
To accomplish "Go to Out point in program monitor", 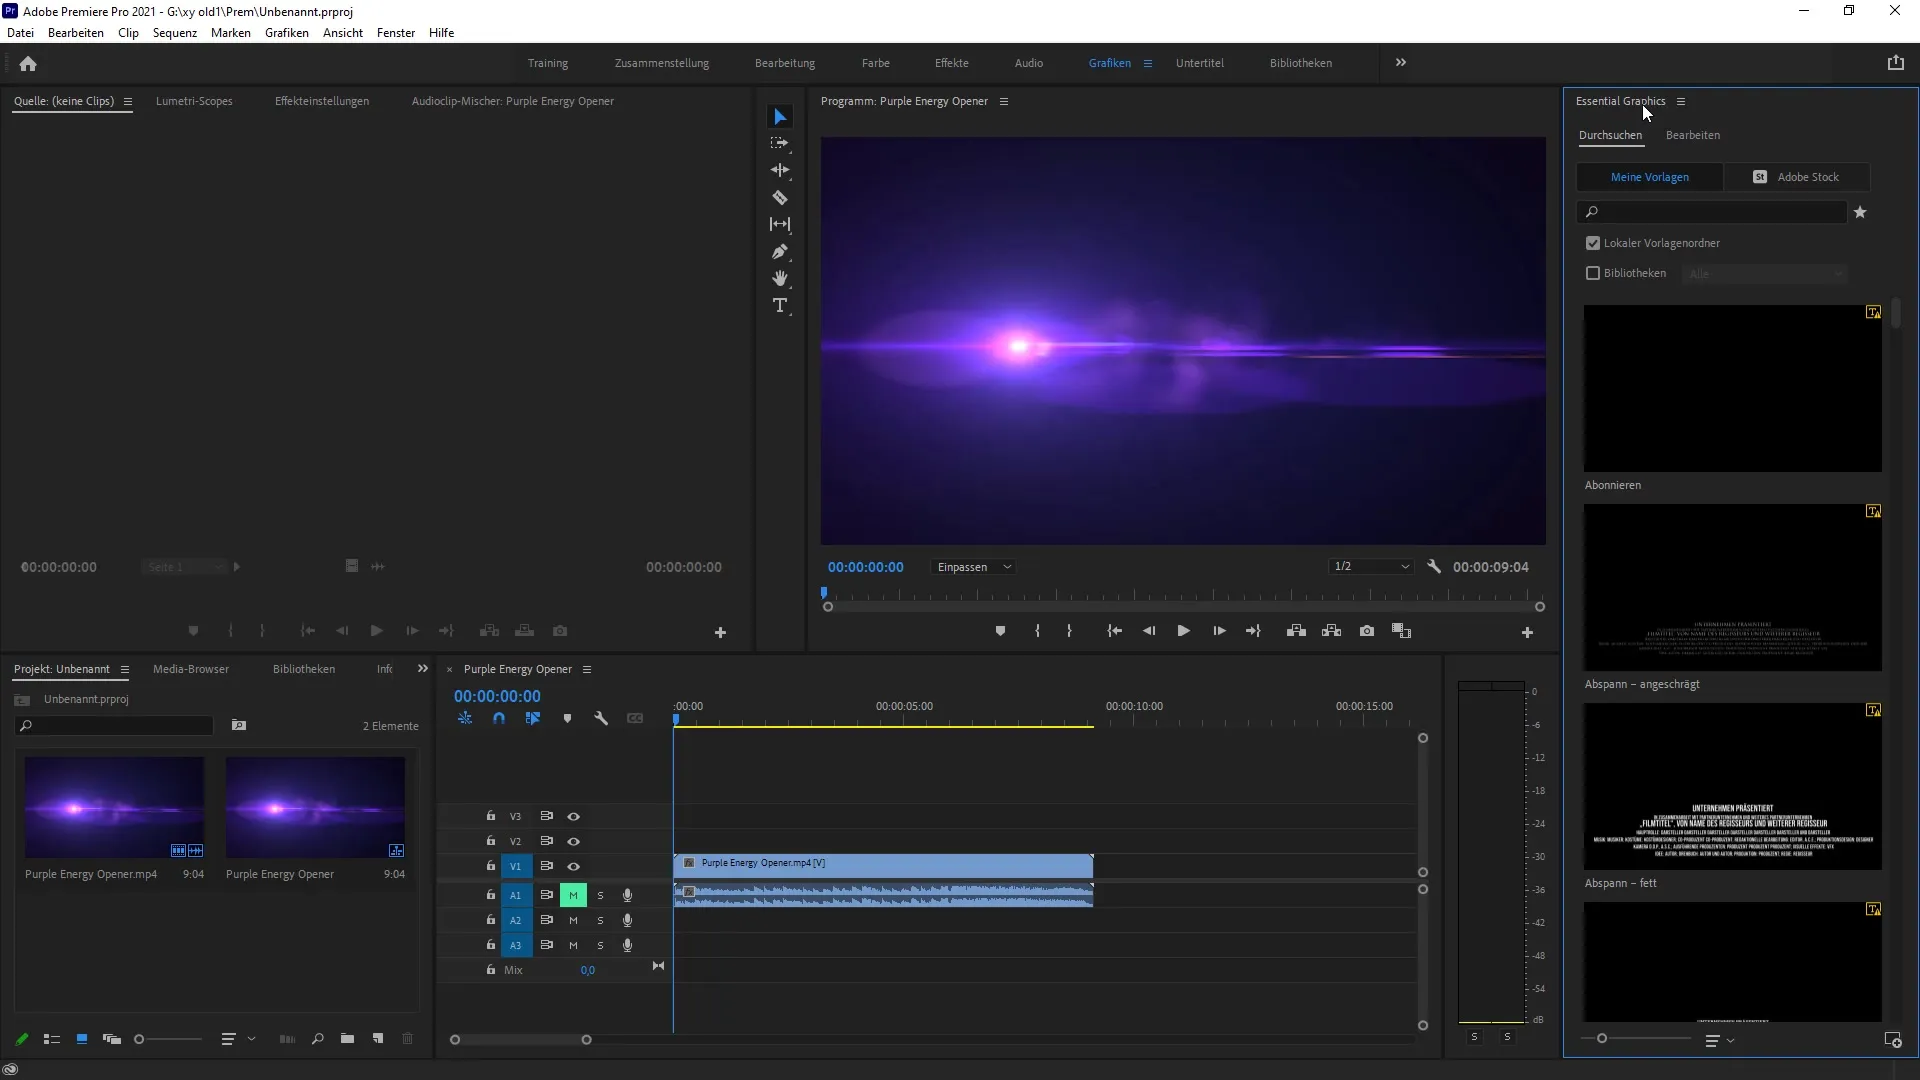I will click(1253, 631).
